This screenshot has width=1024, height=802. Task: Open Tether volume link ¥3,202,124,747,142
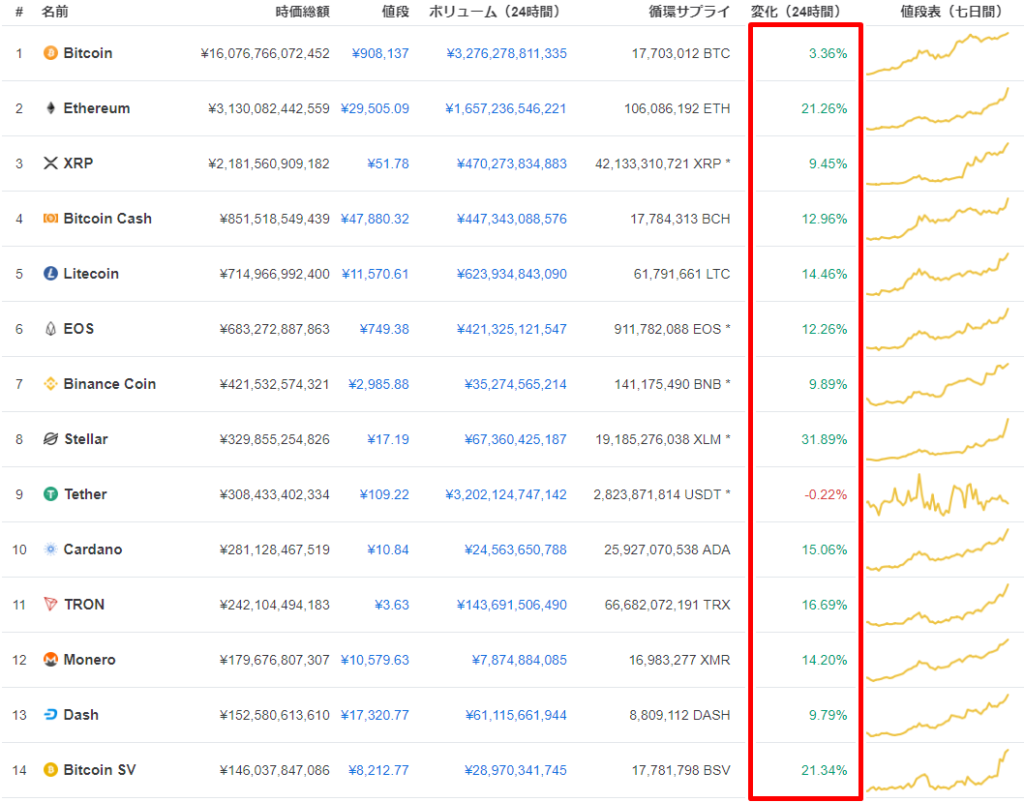click(x=506, y=495)
